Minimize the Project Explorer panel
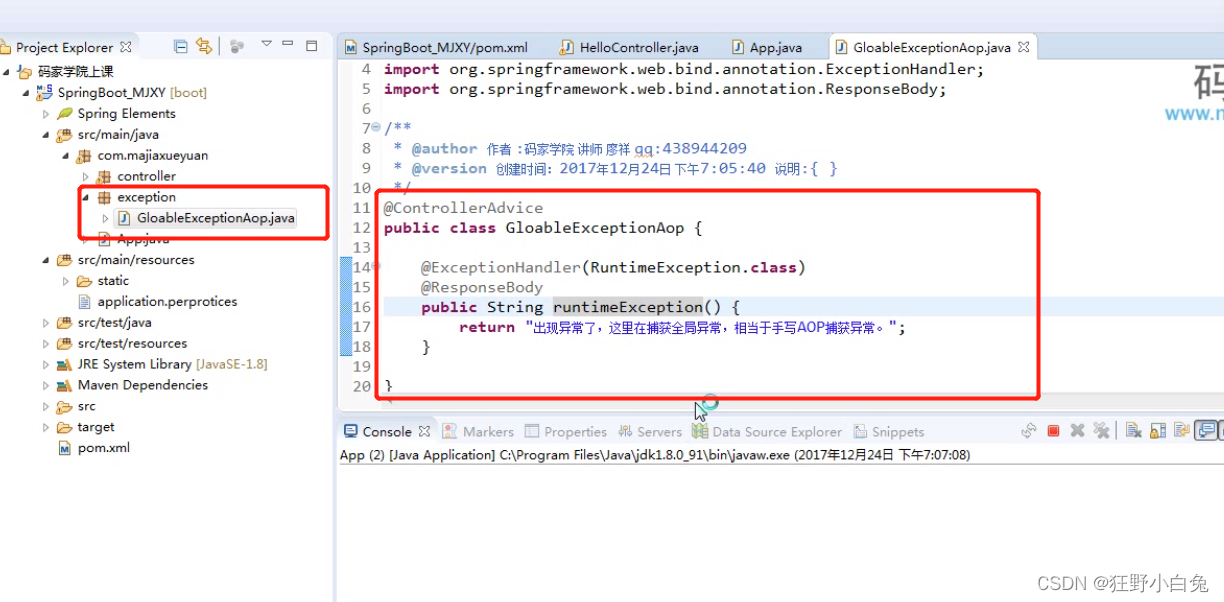Screen dimensions: 1224x602 click(288, 44)
